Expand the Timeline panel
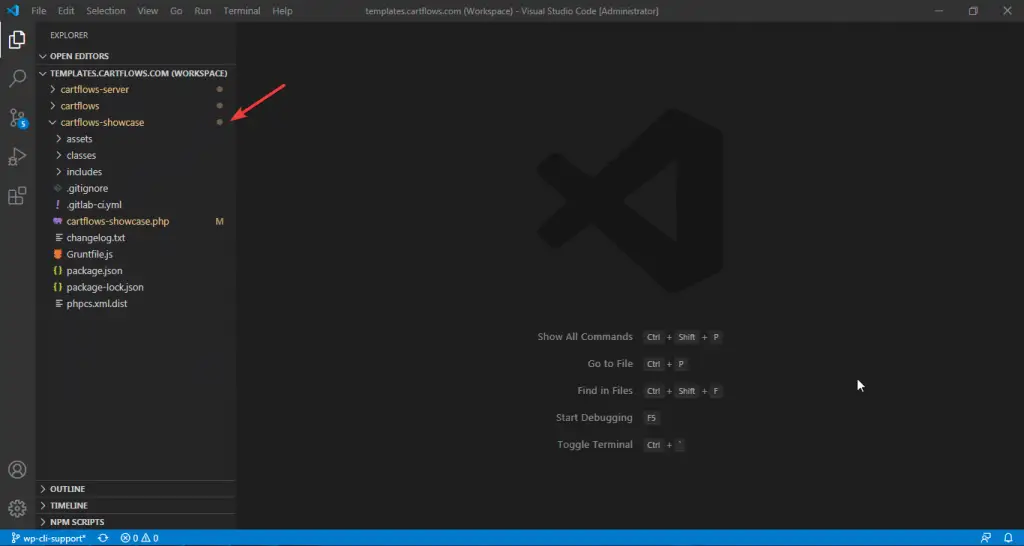 pos(136,506)
